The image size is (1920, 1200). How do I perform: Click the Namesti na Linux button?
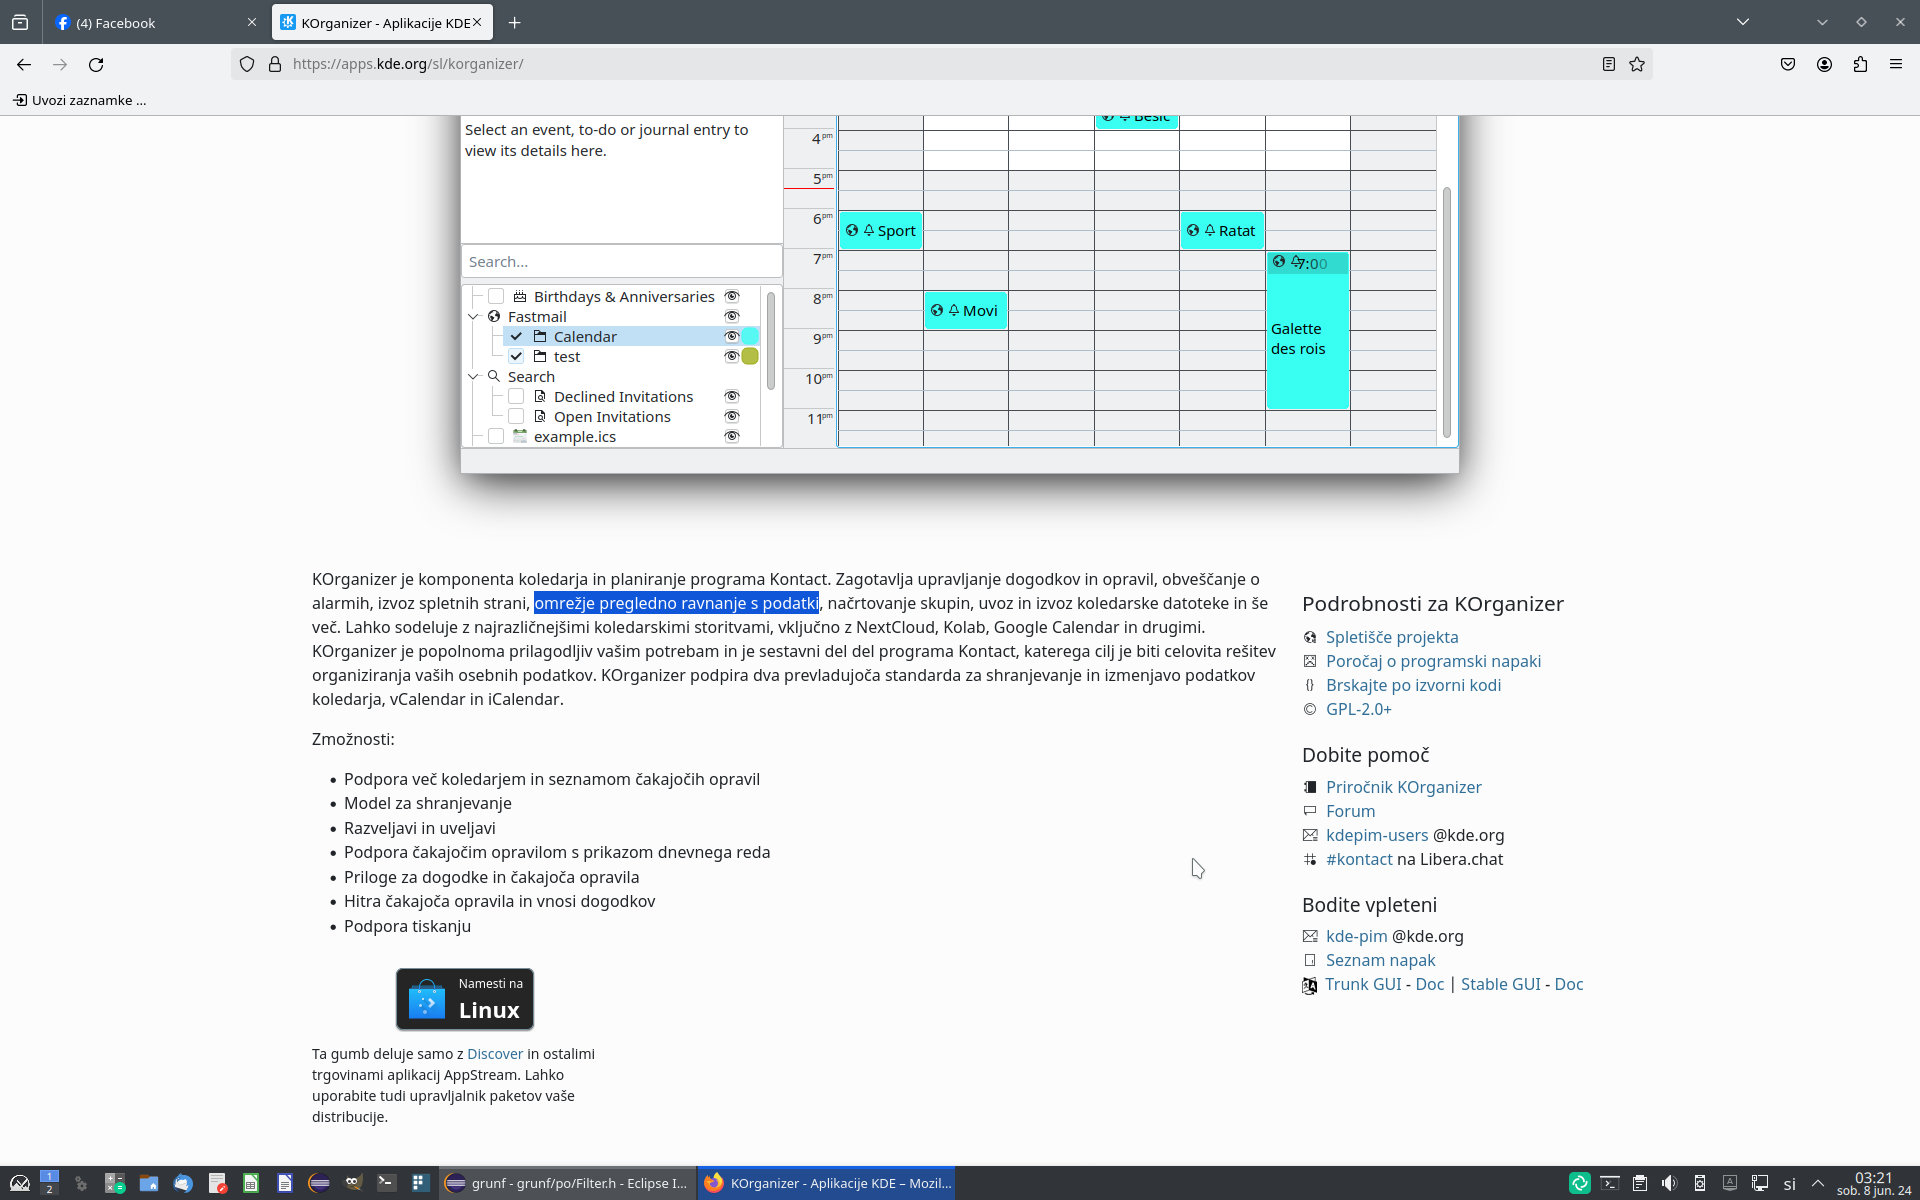pyautogui.click(x=465, y=999)
